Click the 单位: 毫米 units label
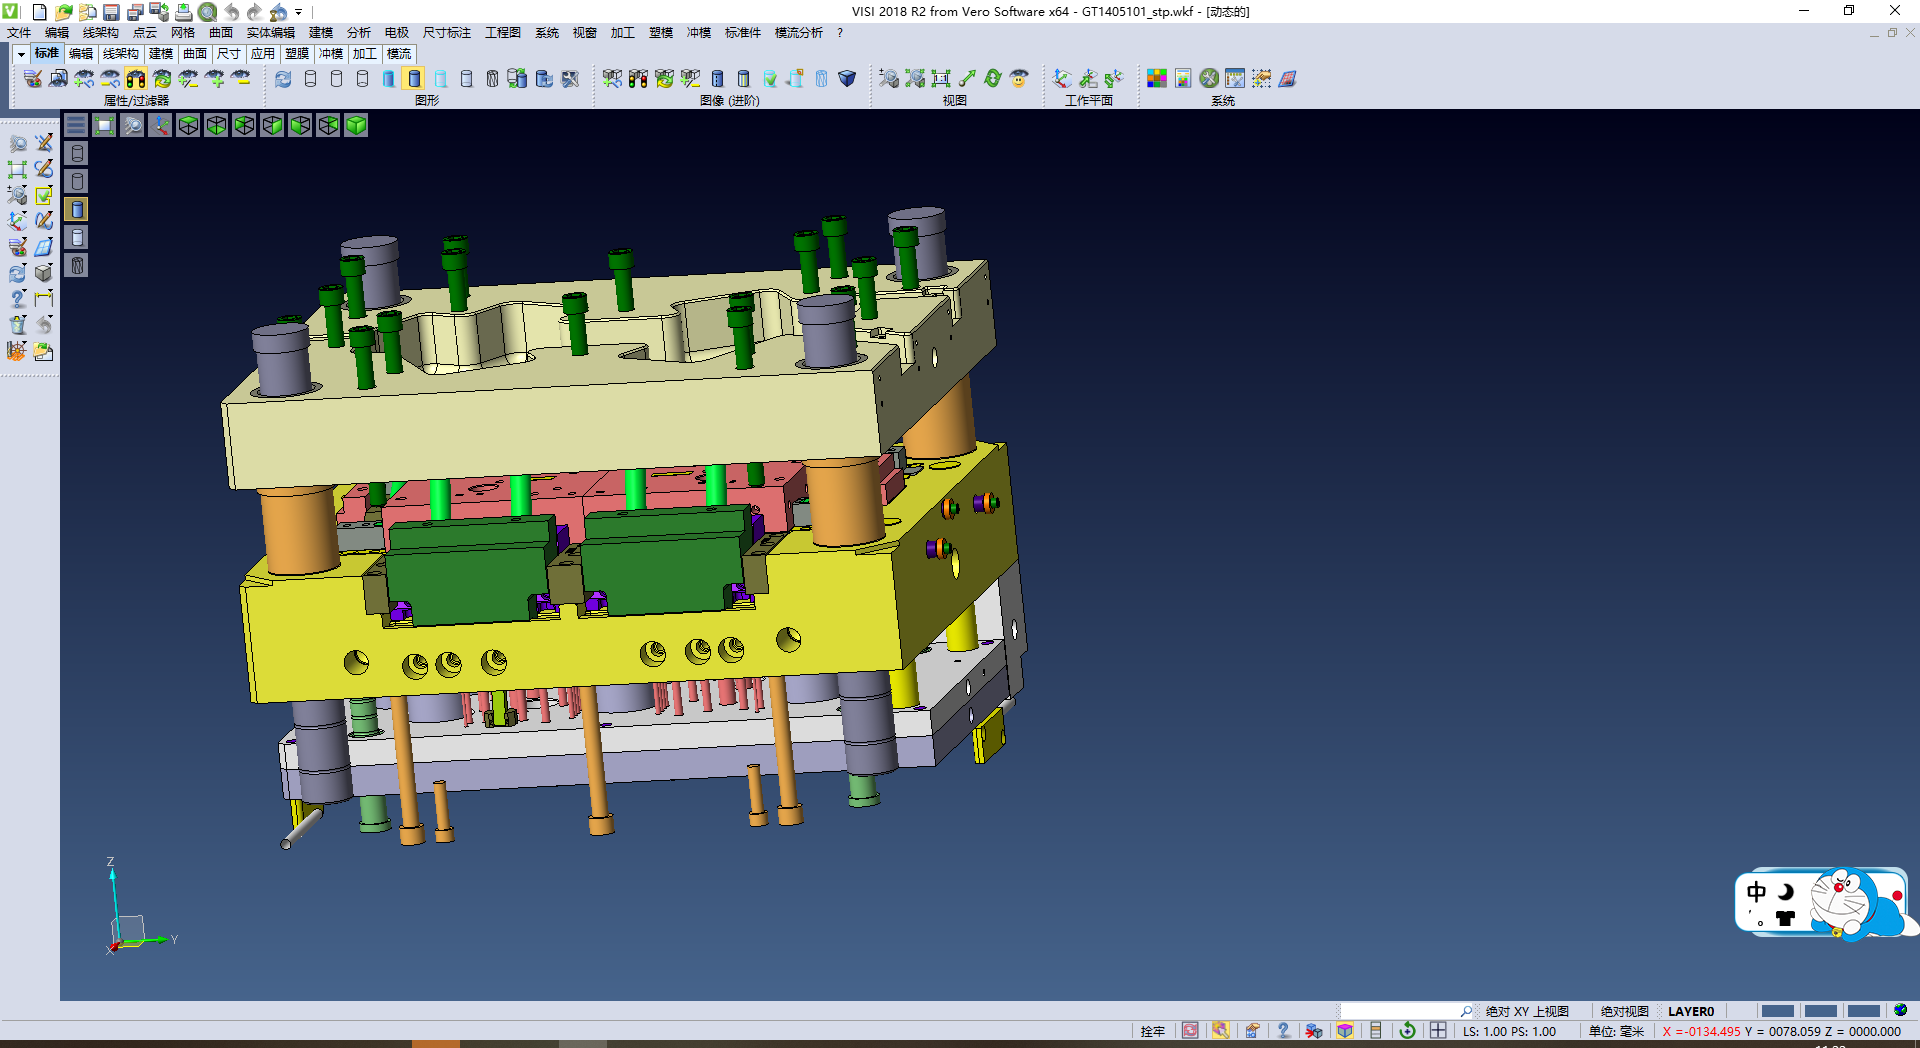 pos(1616,1031)
